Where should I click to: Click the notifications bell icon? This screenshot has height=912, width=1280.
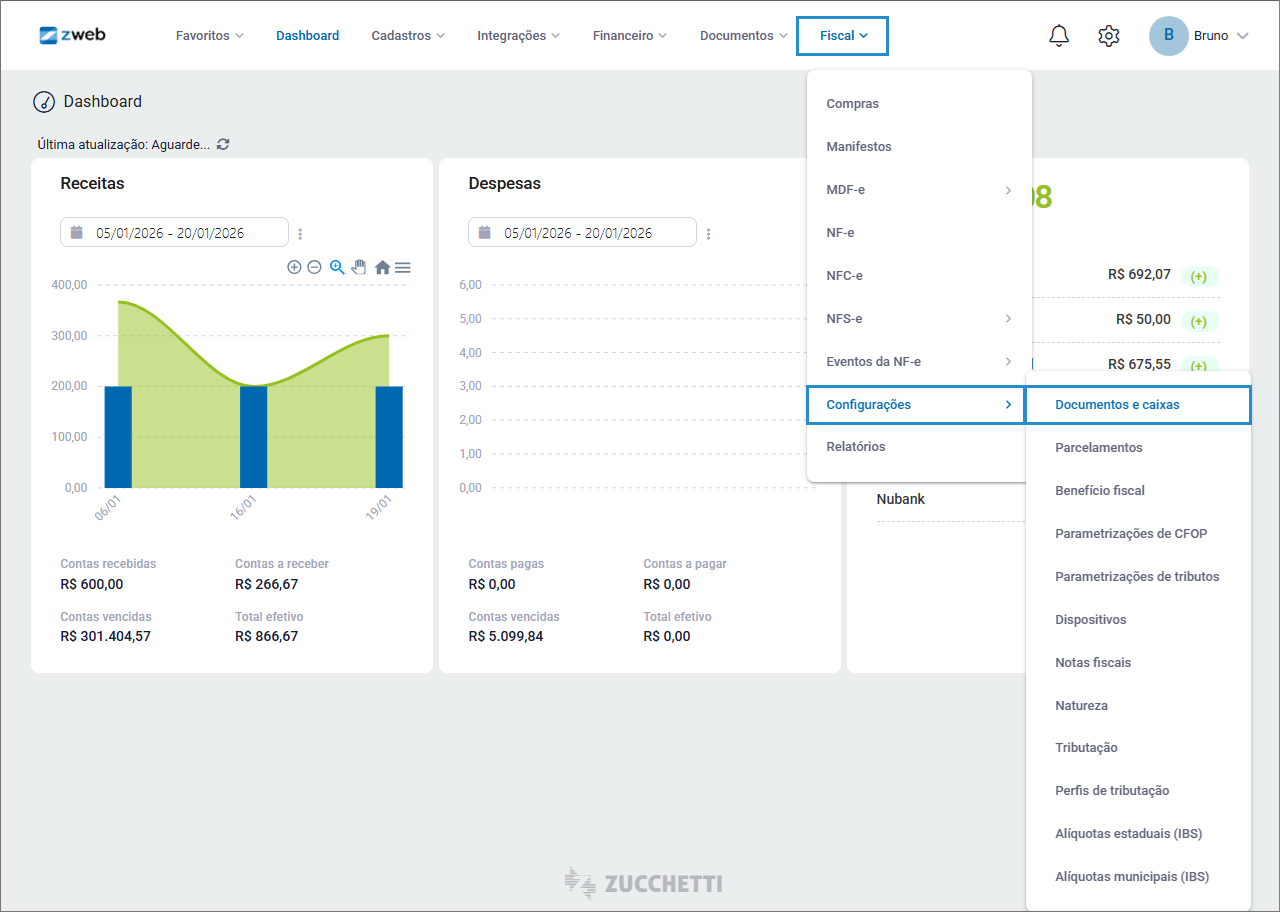click(1059, 36)
